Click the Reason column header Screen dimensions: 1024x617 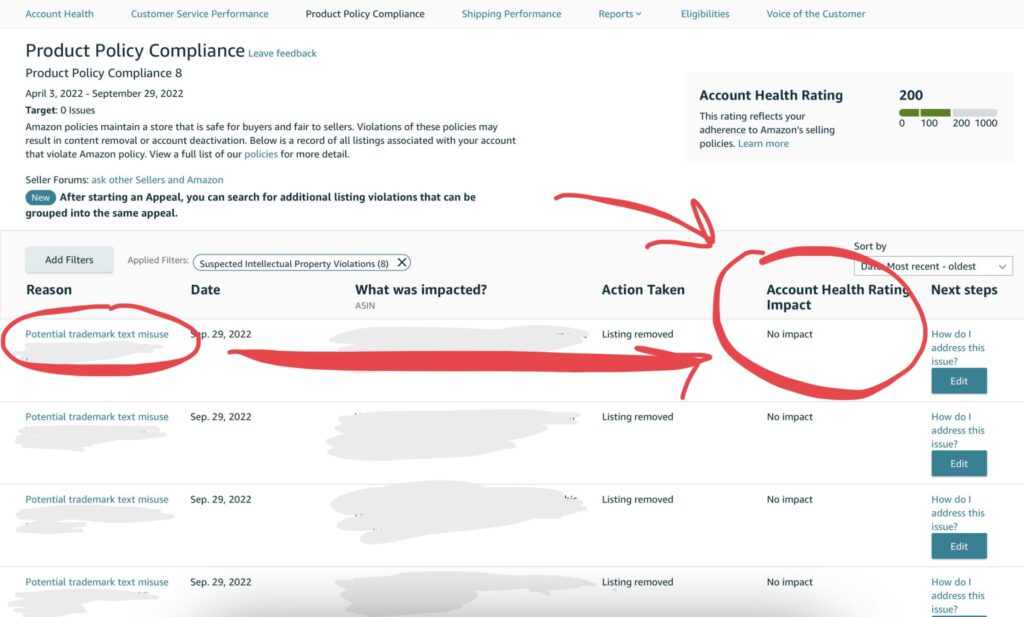tap(49, 290)
